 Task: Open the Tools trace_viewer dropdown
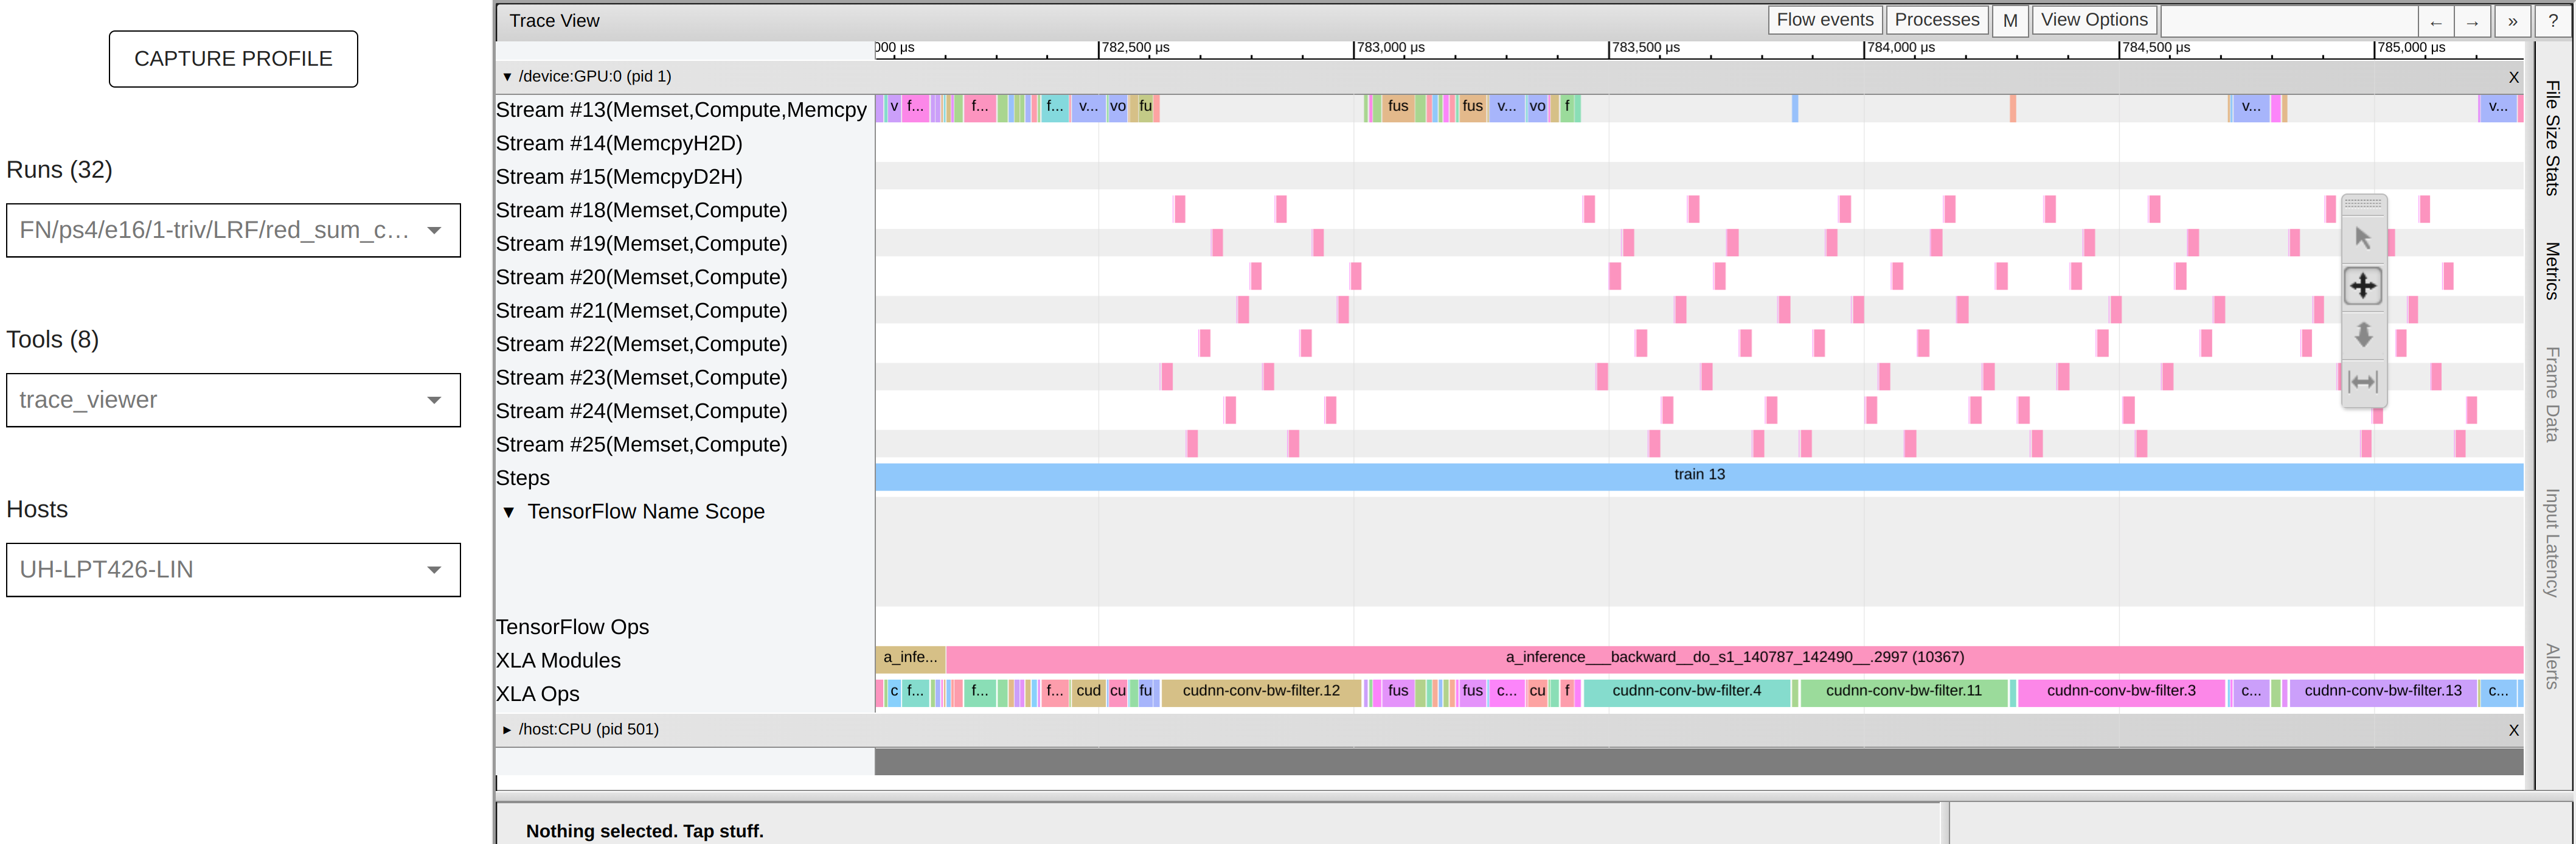(233, 400)
